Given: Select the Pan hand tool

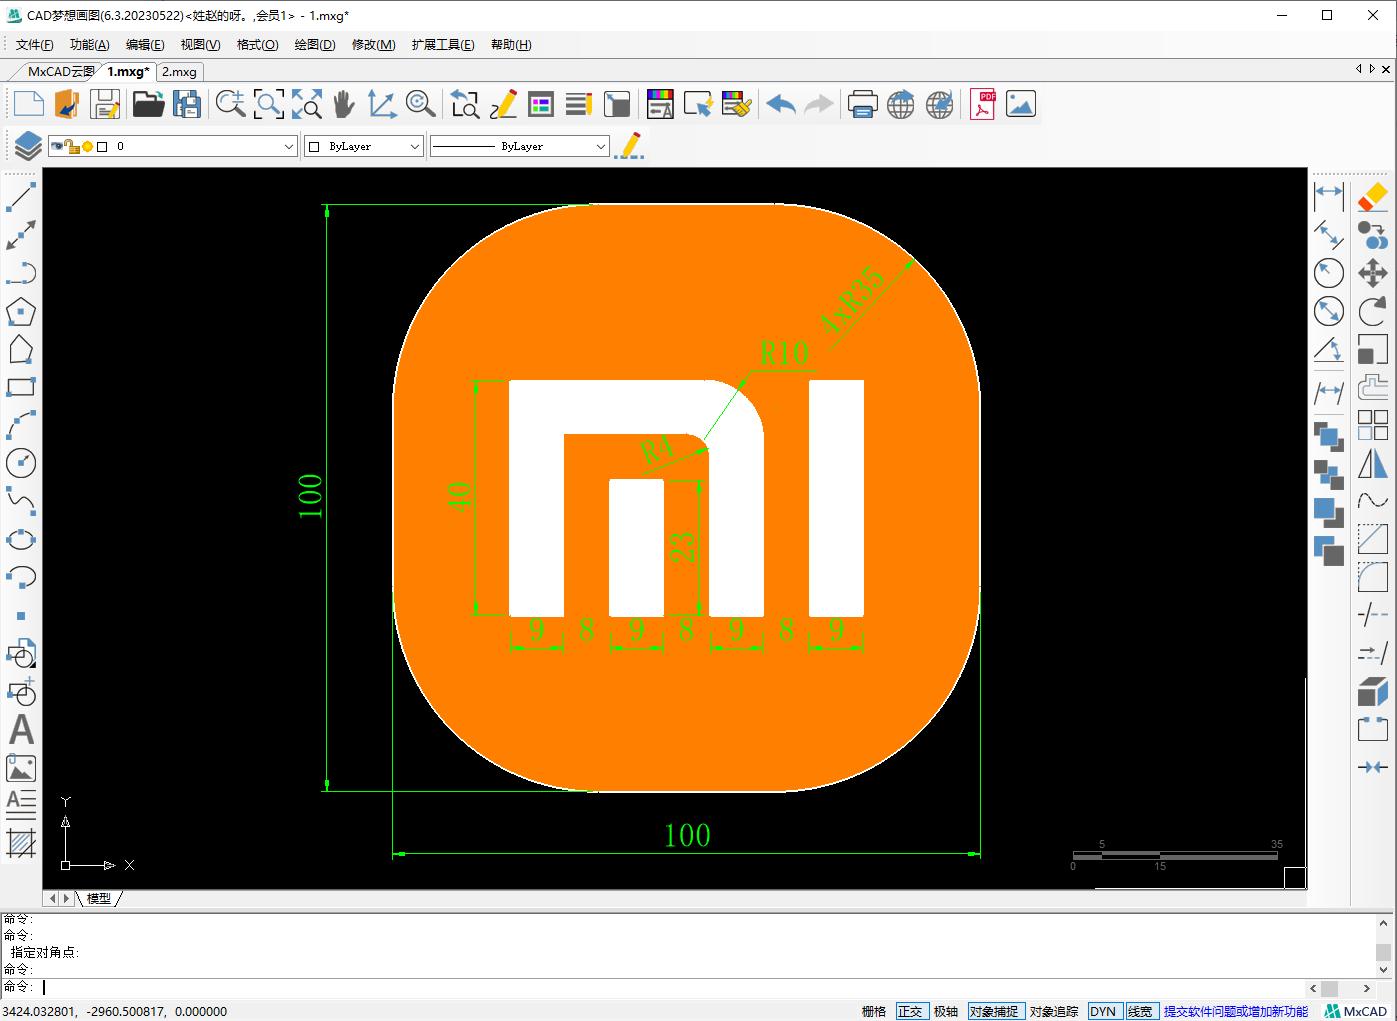Looking at the screenshot, I should (x=344, y=104).
